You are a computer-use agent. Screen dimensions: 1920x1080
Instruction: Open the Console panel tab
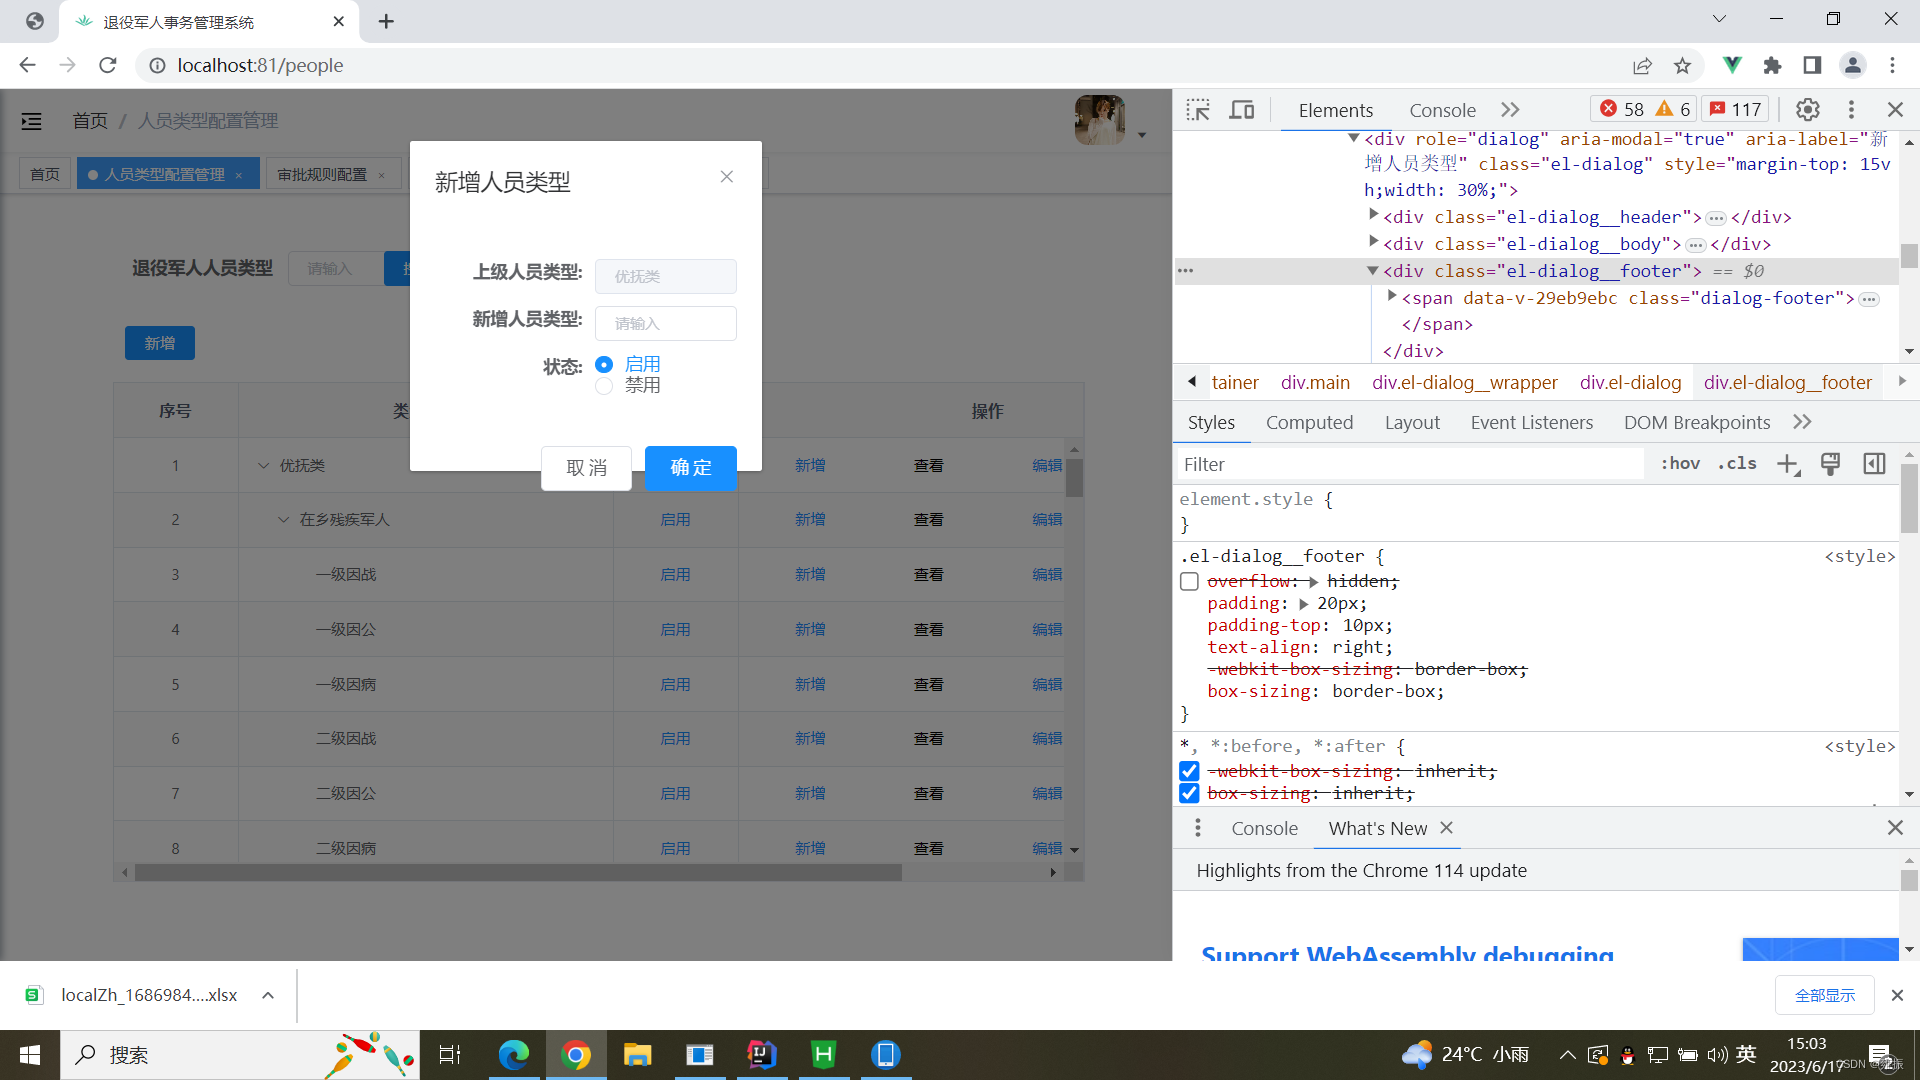click(1441, 110)
